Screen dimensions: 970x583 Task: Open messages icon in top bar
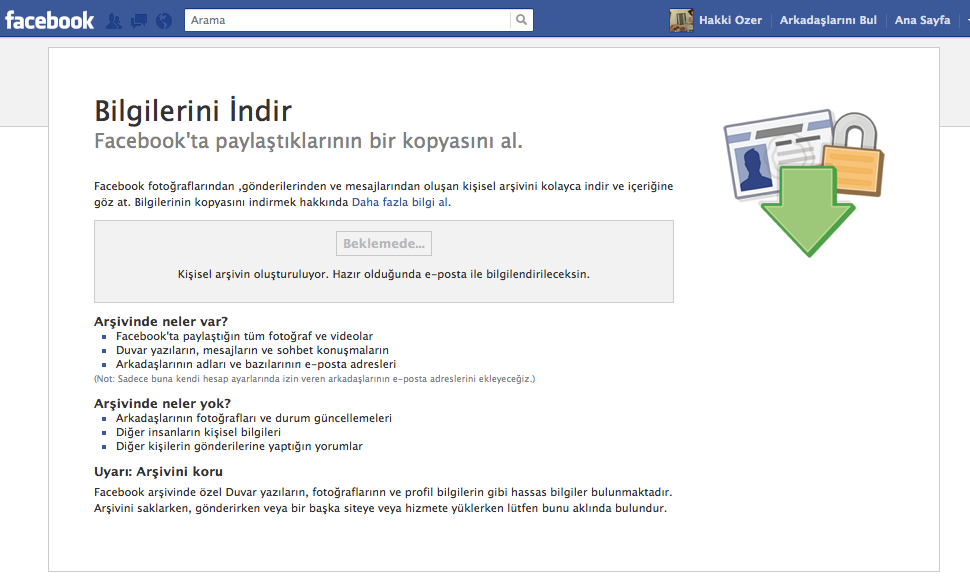139,21
